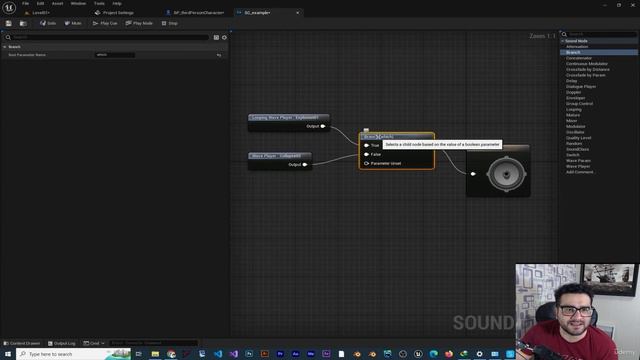
Task: Open the Help menu
Action: point(117,3)
